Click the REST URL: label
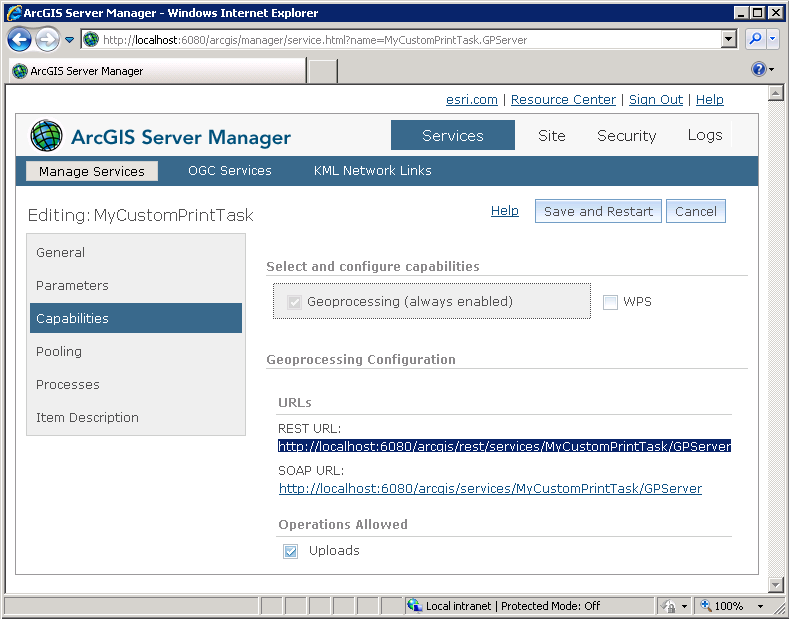The image size is (789, 619). [x=309, y=429]
